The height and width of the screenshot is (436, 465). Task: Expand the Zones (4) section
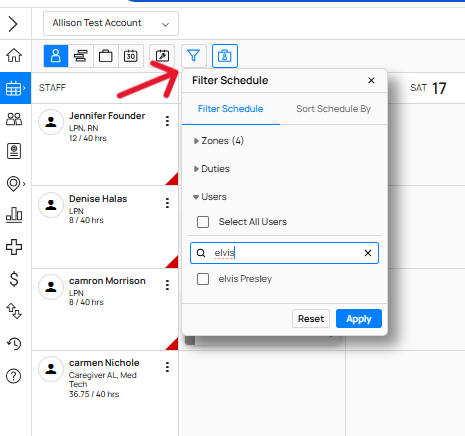pyautogui.click(x=219, y=141)
